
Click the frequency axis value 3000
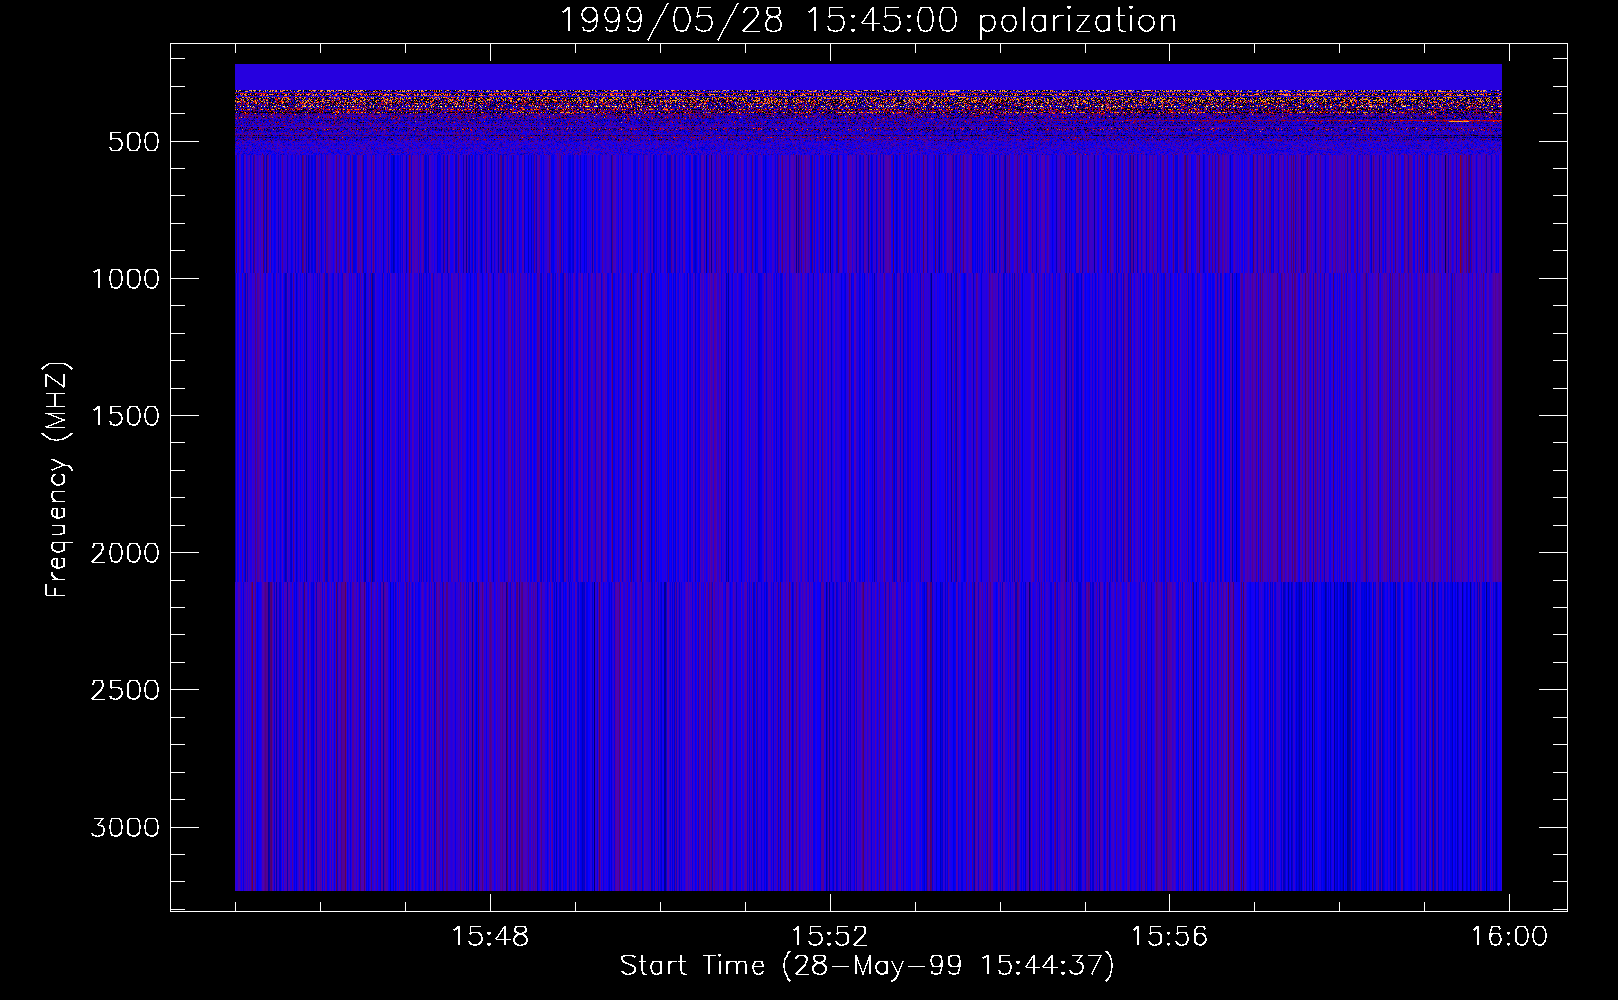[x=125, y=827]
